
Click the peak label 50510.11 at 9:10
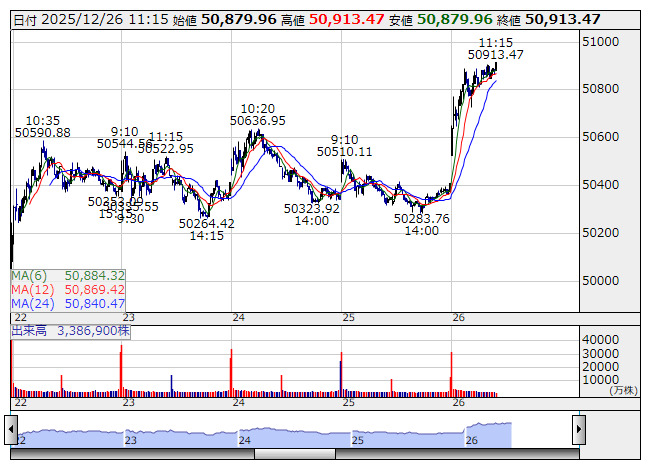(x=344, y=152)
